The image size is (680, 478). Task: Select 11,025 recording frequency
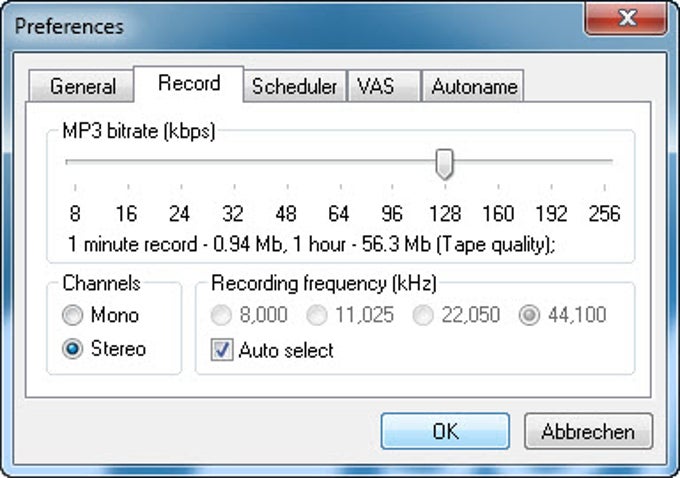point(350,315)
